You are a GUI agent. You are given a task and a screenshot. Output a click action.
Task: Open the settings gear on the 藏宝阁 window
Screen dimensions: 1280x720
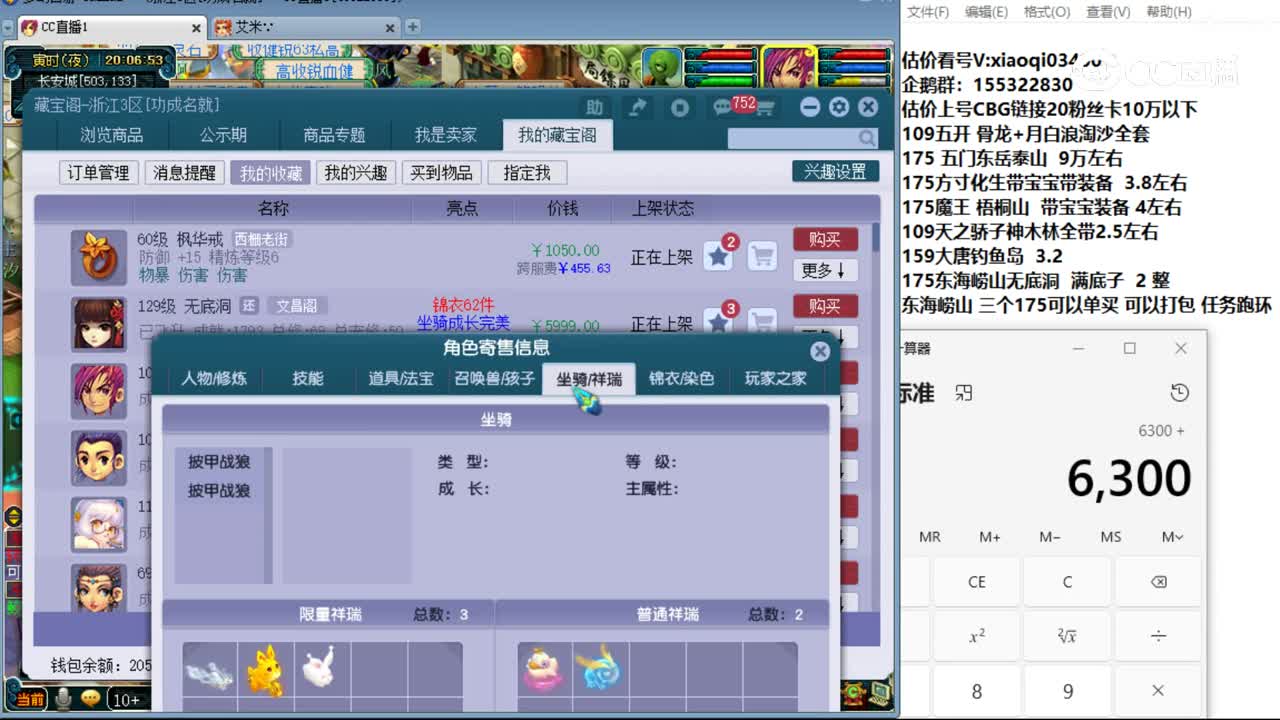(838, 107)
